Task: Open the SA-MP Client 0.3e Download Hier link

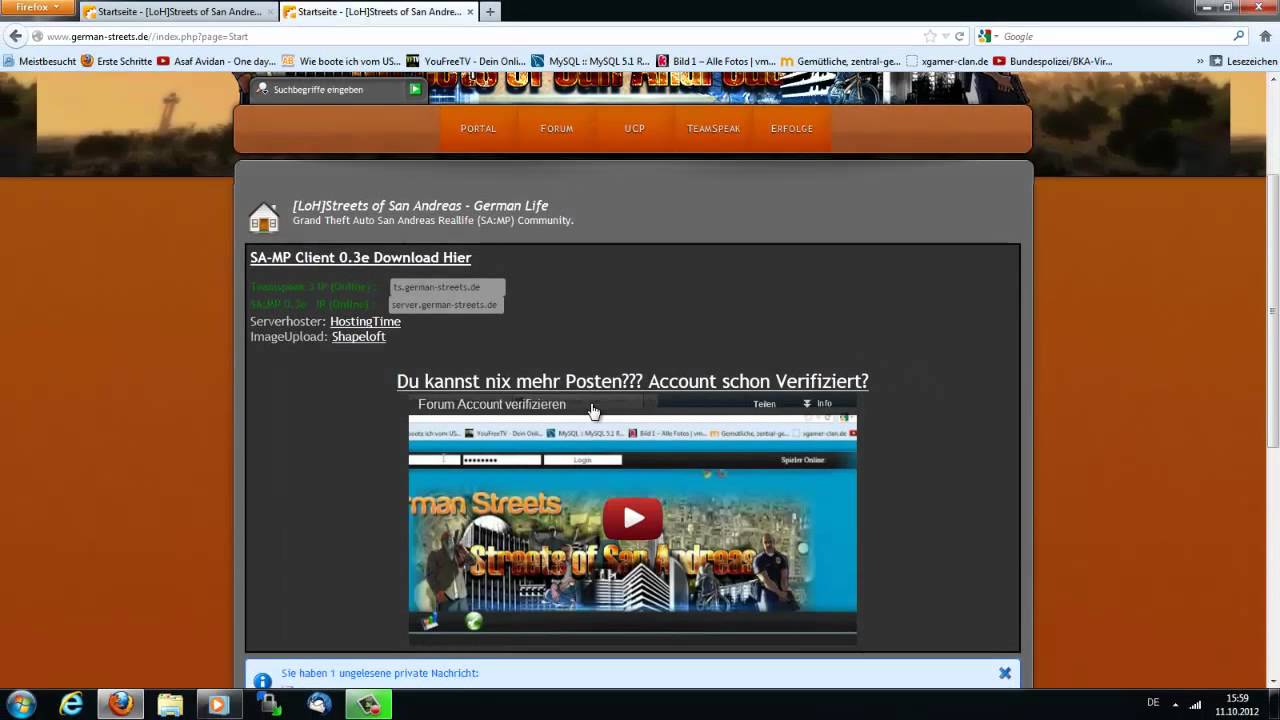Action: pyautogui.click(x=360, y=258)
